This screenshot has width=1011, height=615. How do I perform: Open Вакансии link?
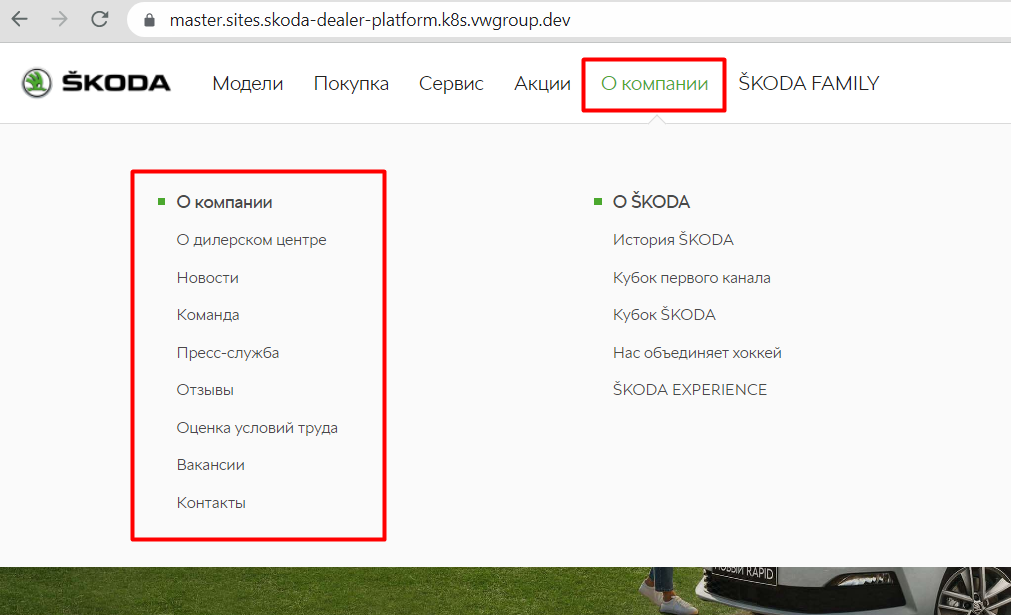(211, 465)
